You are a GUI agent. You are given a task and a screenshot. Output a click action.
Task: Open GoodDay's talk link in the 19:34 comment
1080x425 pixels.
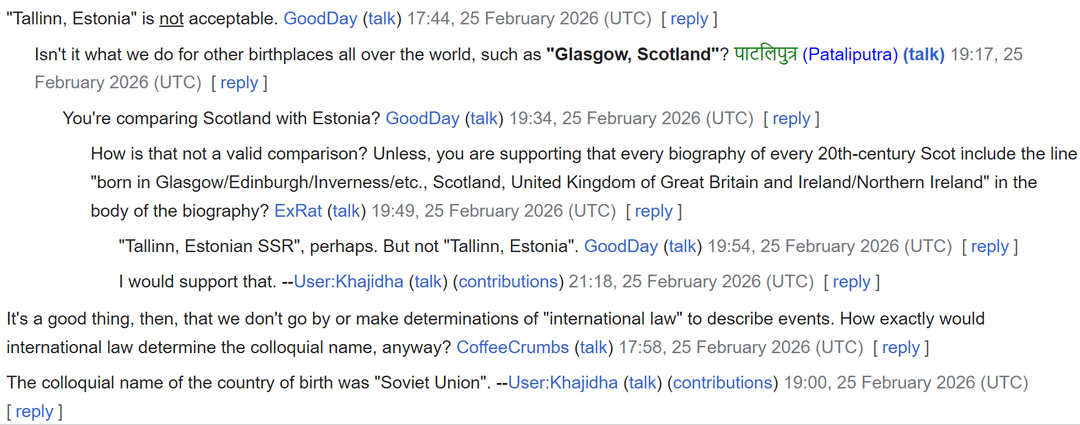click(x=484, y=118)
